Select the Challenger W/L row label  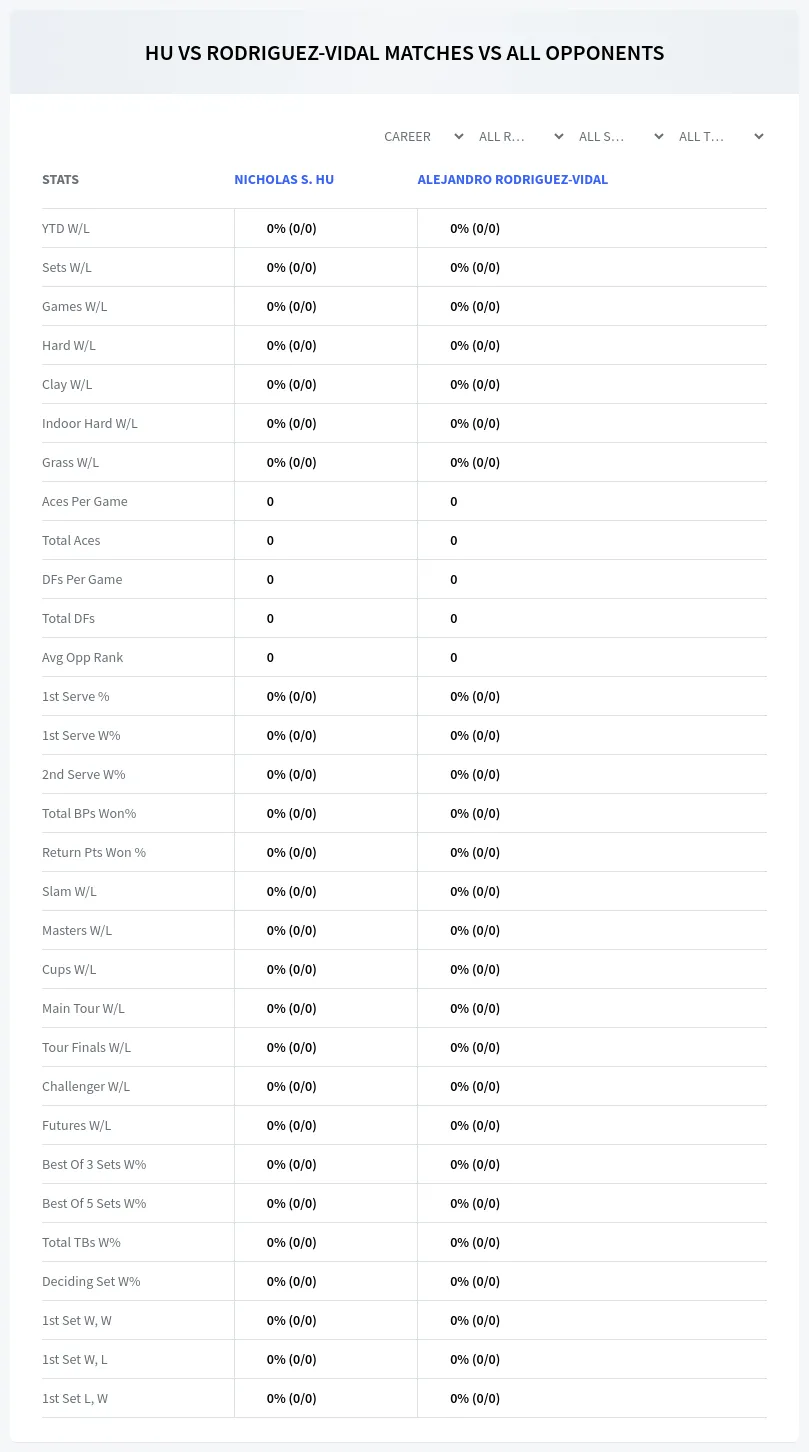coord(86,1086)
